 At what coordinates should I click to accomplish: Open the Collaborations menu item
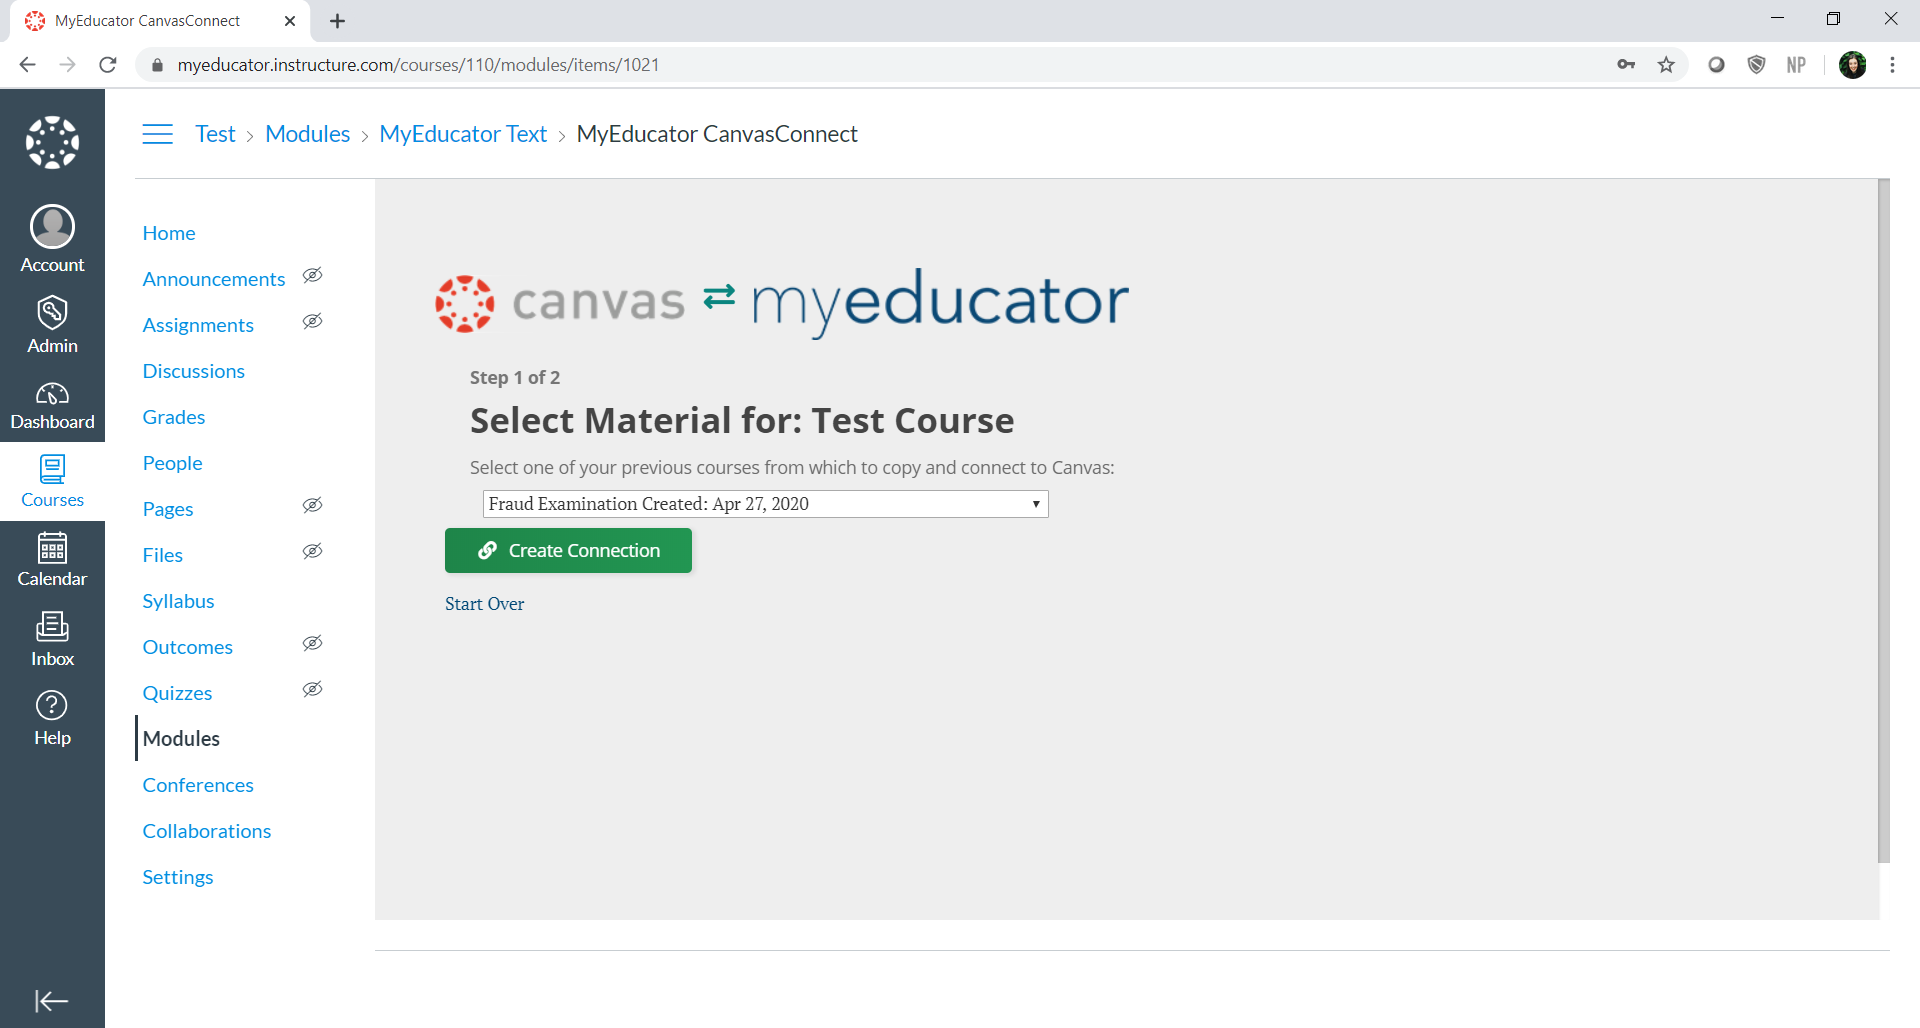tap(206, 831)
